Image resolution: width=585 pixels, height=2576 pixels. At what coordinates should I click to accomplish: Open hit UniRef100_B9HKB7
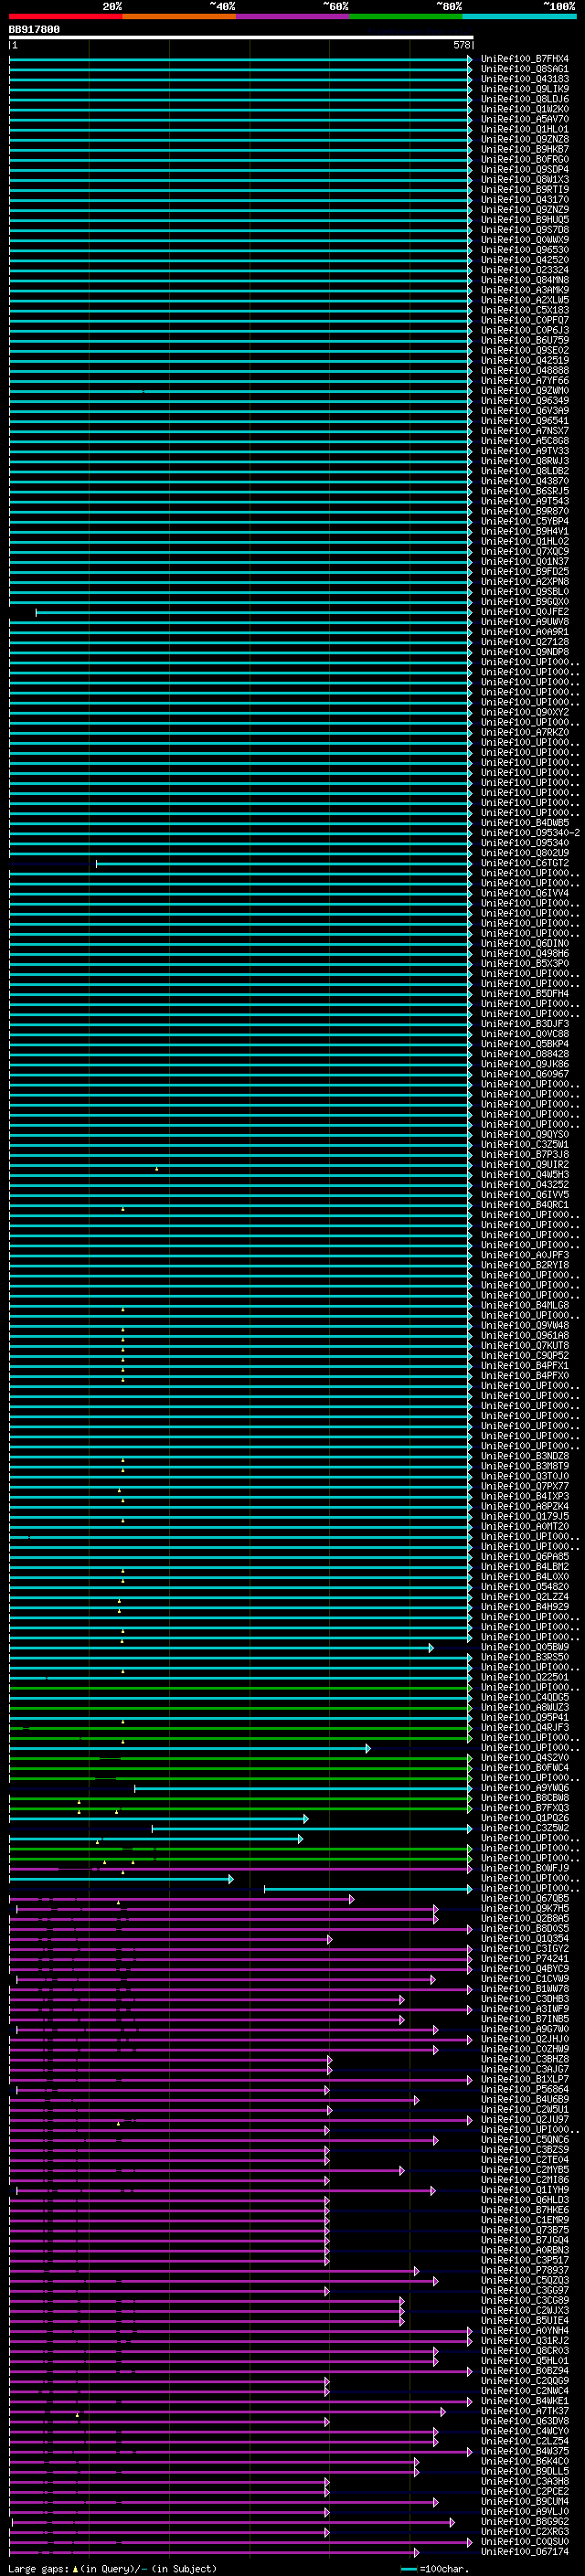(x=525, y=149)
